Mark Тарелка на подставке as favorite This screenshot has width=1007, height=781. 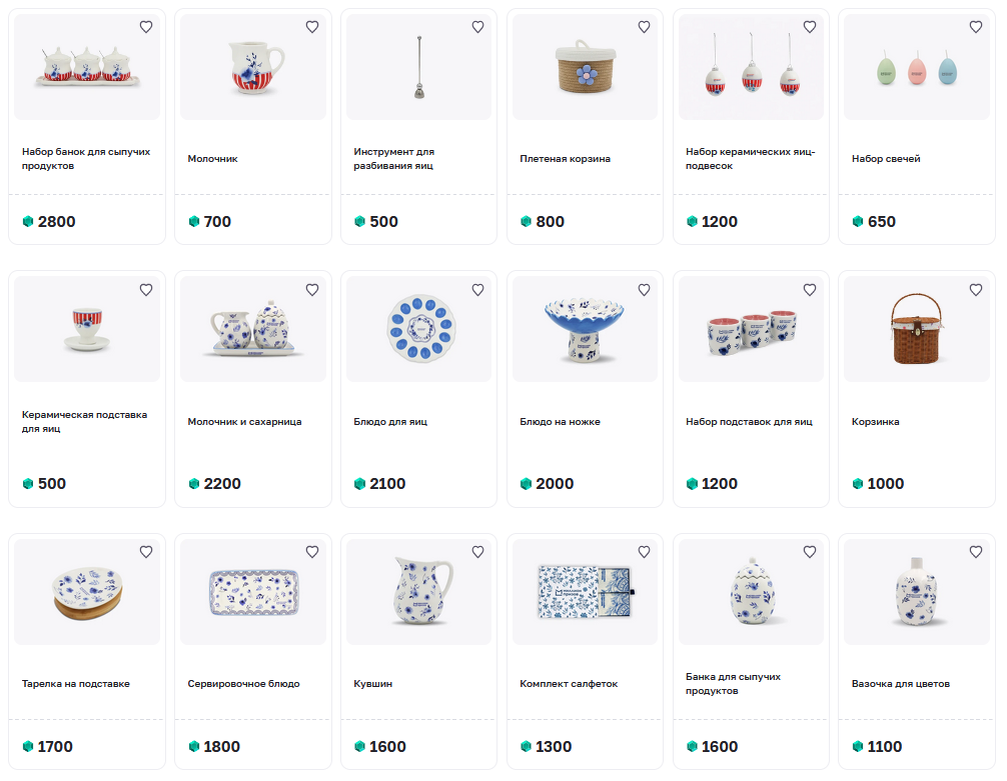point(146,552)
